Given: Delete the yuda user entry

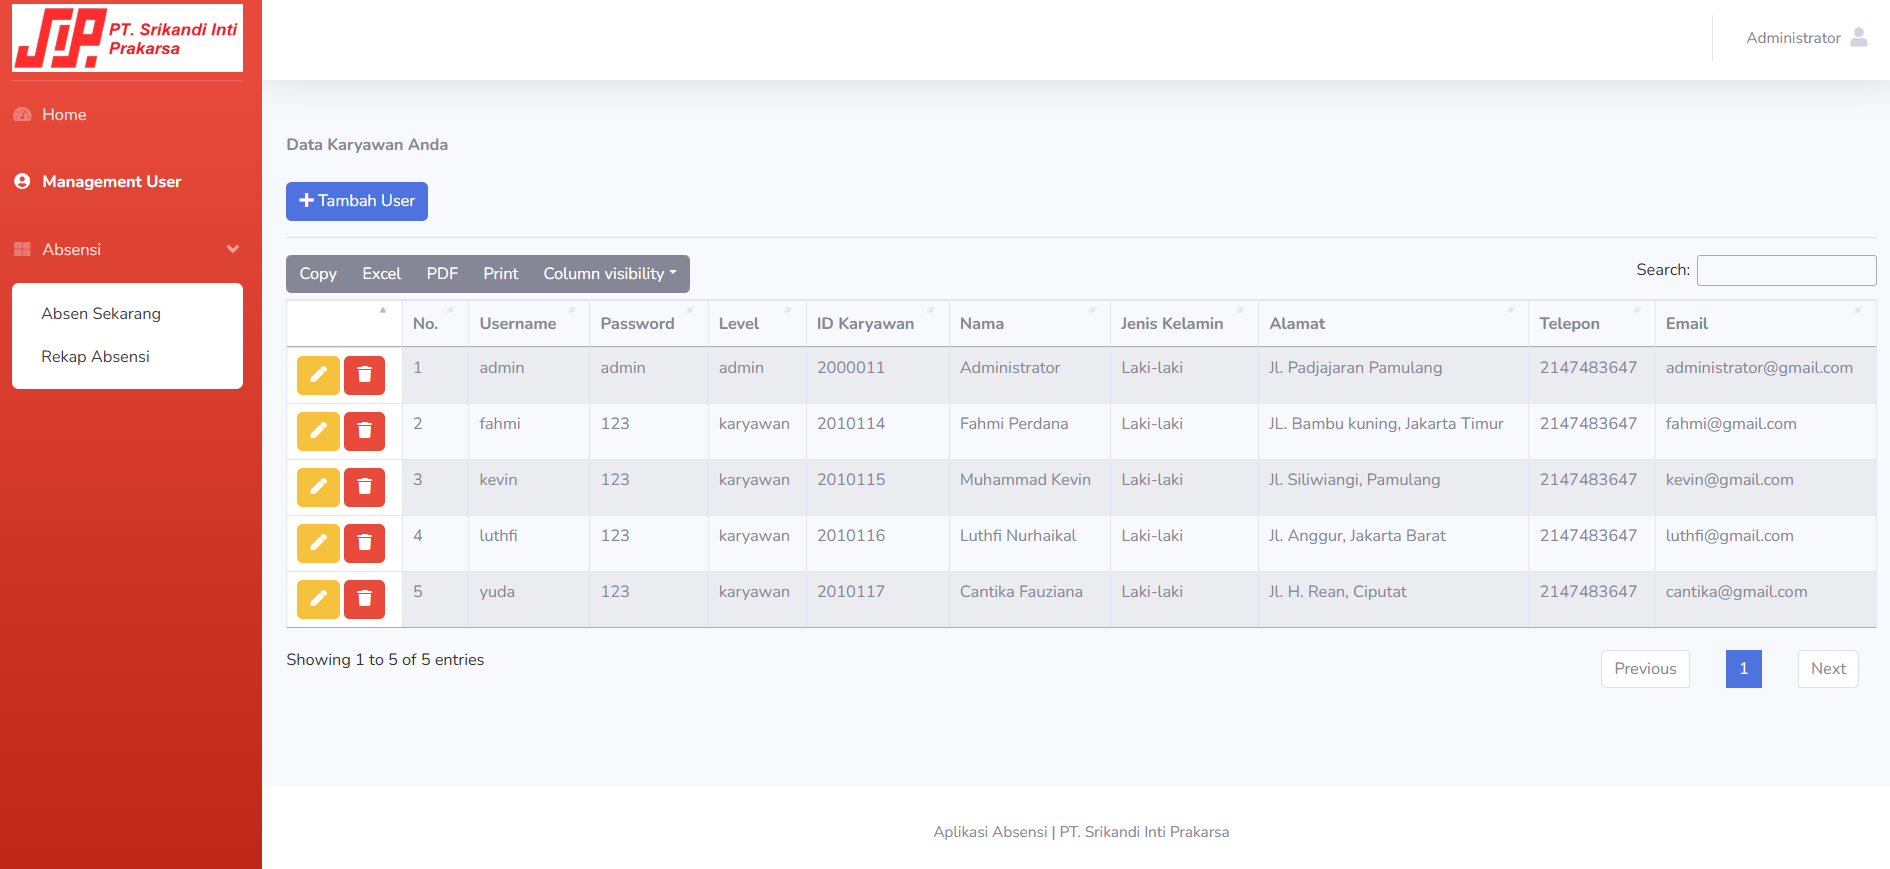Looking at the screenshot, I should click(x=364, y=599).
